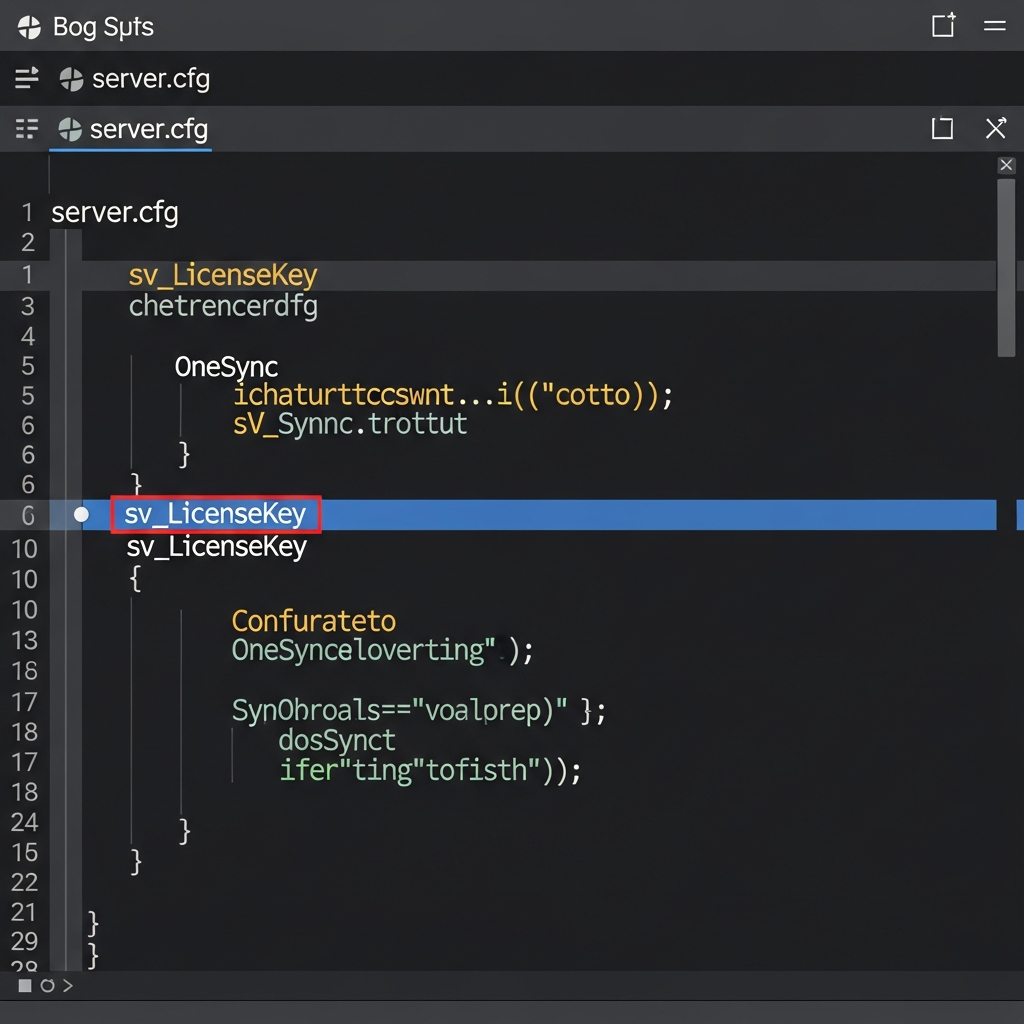The height and width of the screenshot is (1024, 1024).
Task: Click highlighted sv_LicenseKey in selected line
Action: coord(216,515)
